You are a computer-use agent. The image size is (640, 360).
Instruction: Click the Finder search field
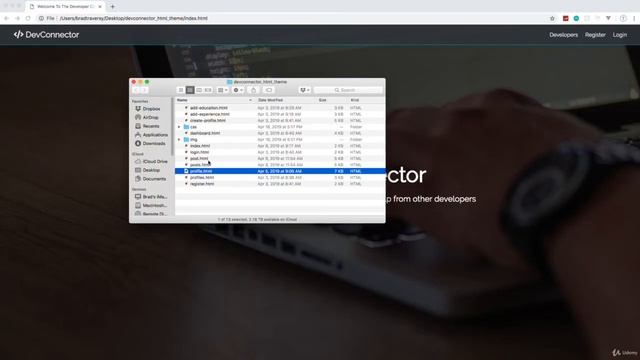(348, 90)
